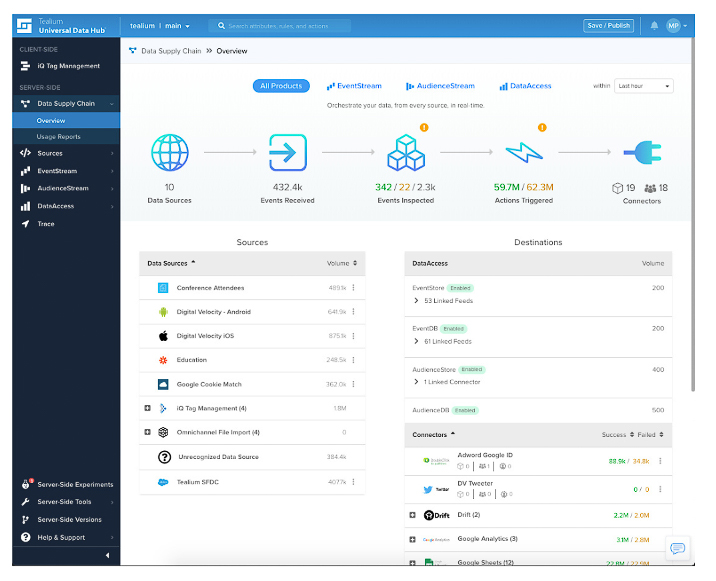Open Help & Support menu
The height and width of the screenshot is (581, 716).
click(x=61, y=537)
